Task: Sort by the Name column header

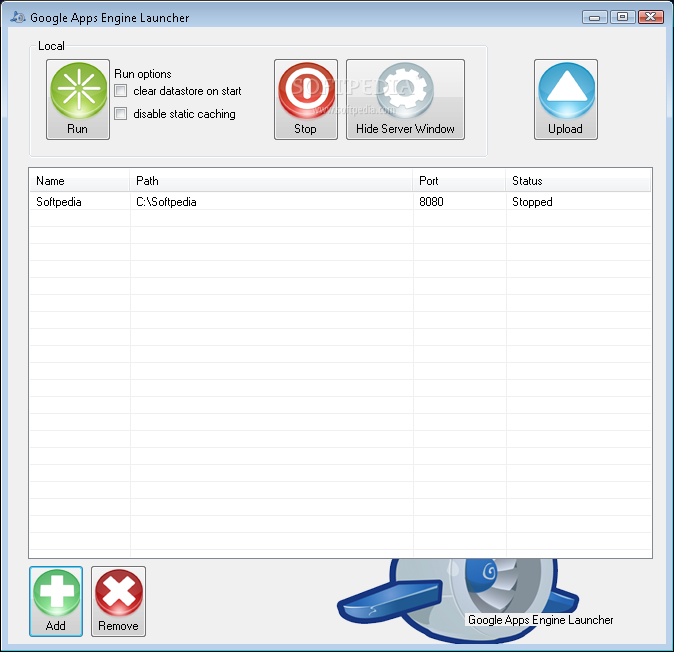Action: pyautogui.click(x=80, y=181)
